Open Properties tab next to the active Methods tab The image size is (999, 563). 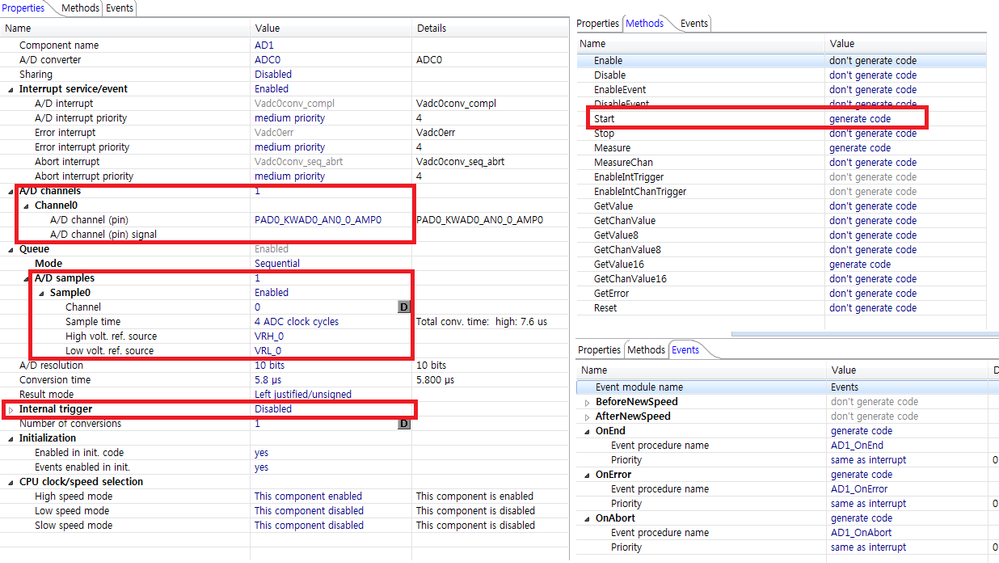click(598, 23)
